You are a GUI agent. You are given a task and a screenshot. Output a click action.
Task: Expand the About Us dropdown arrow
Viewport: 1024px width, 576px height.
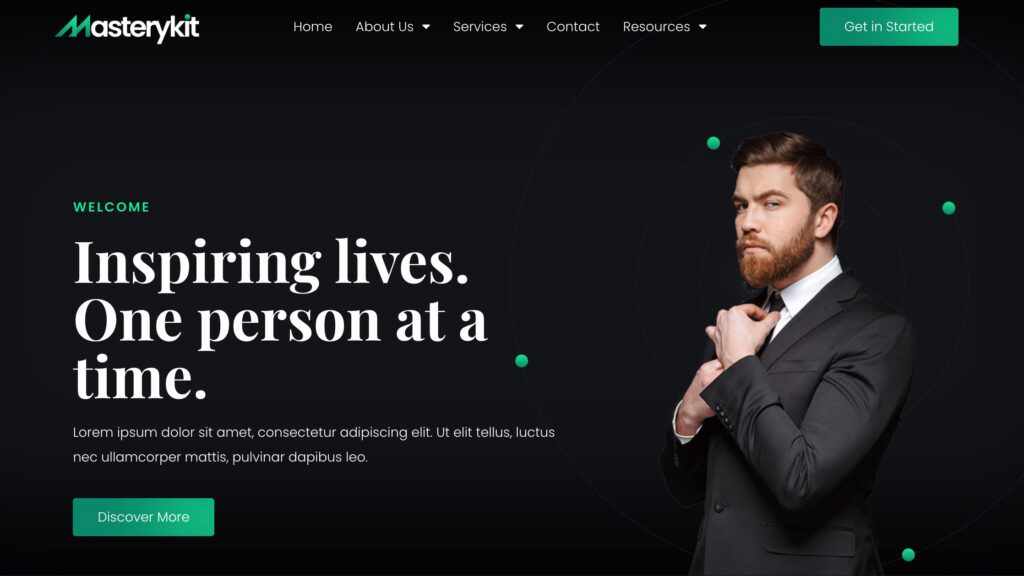coord(426,27)
